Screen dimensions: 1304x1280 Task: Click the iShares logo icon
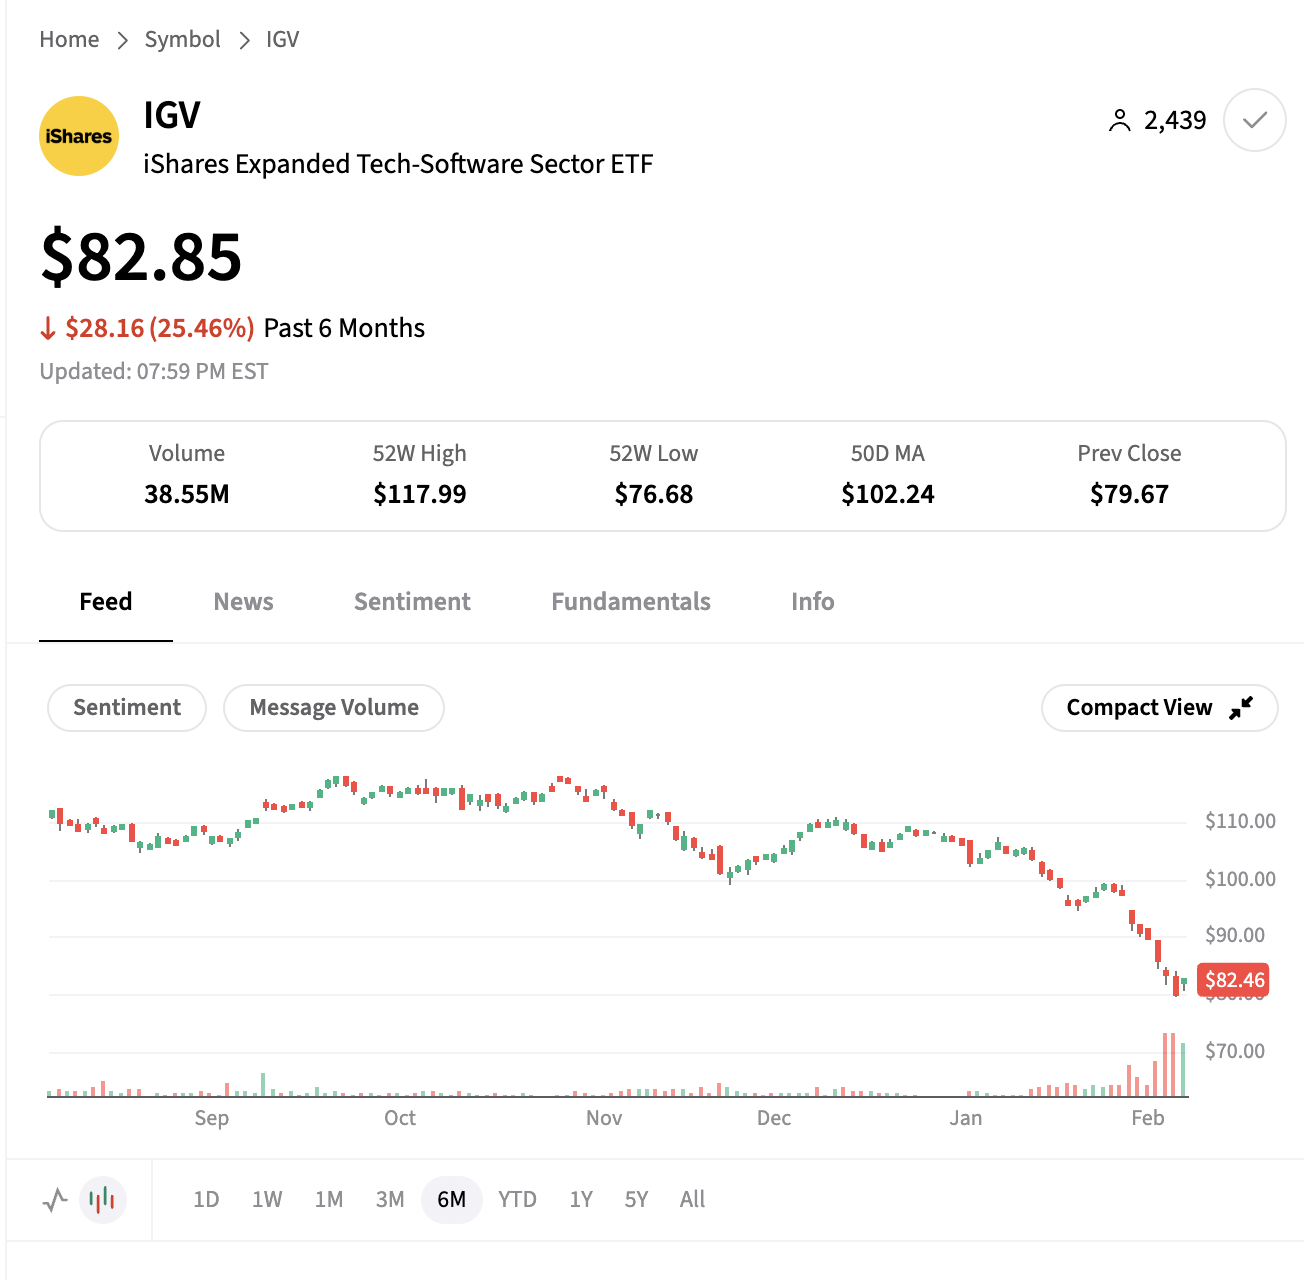tap(79, 136)
